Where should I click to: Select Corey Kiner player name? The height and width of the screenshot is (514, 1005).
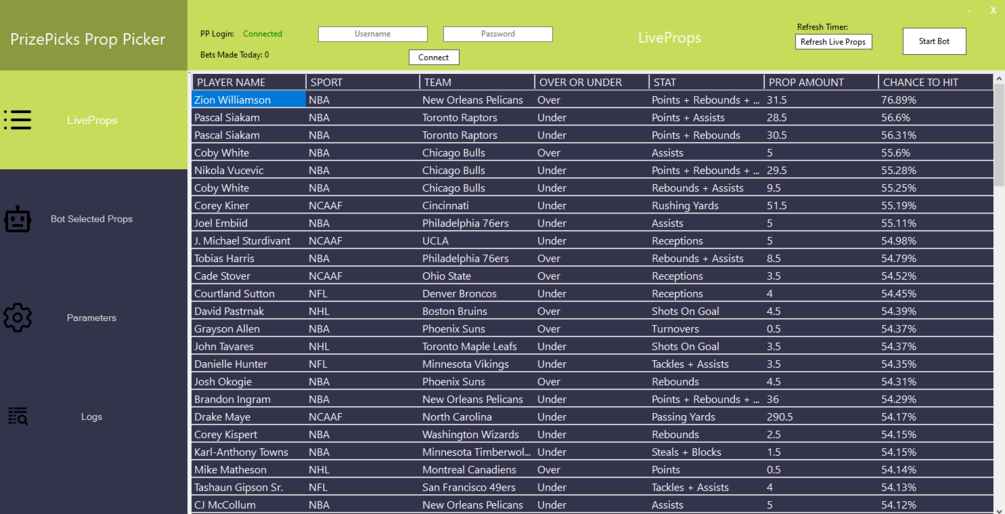click(249, 206)
